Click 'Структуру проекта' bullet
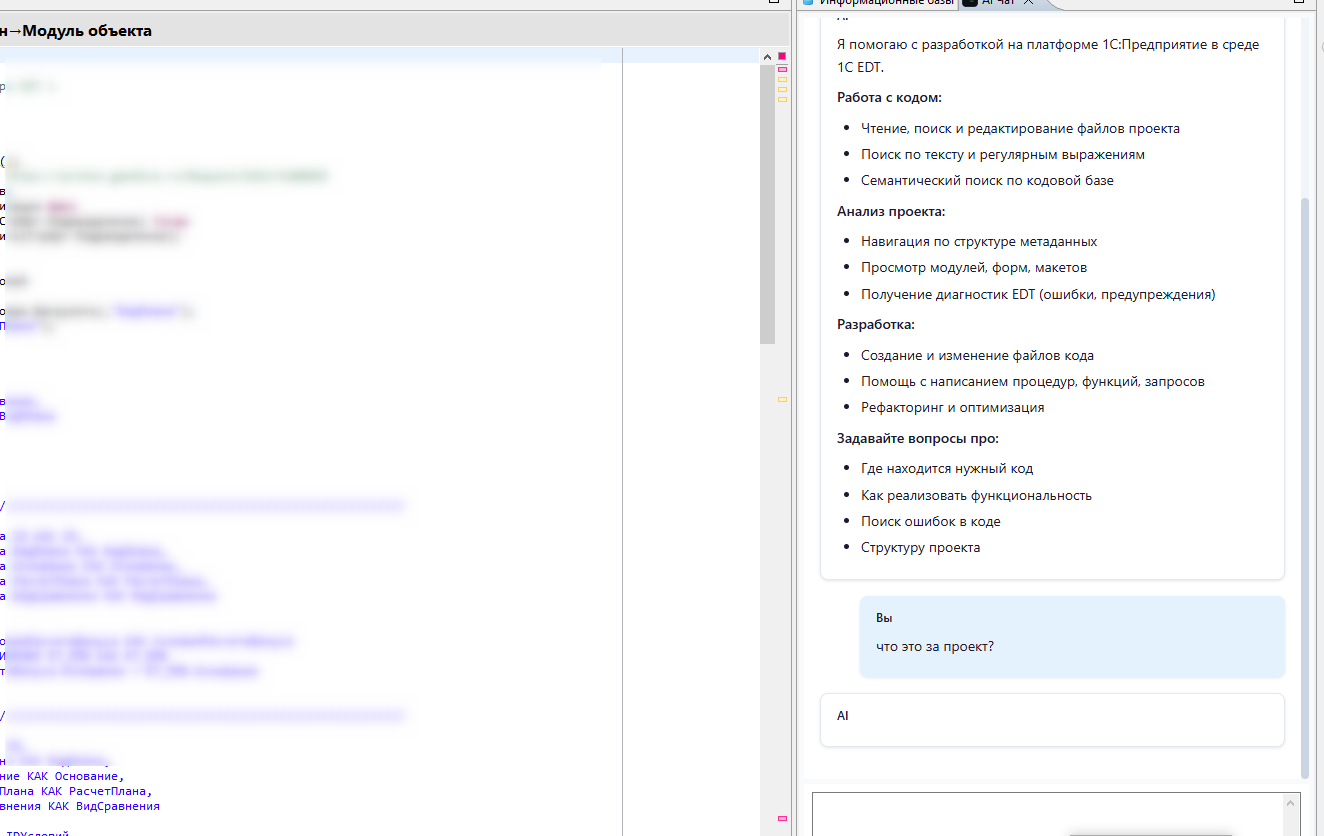Viewport: 1324px width, 836px height. tap(920, 548)
